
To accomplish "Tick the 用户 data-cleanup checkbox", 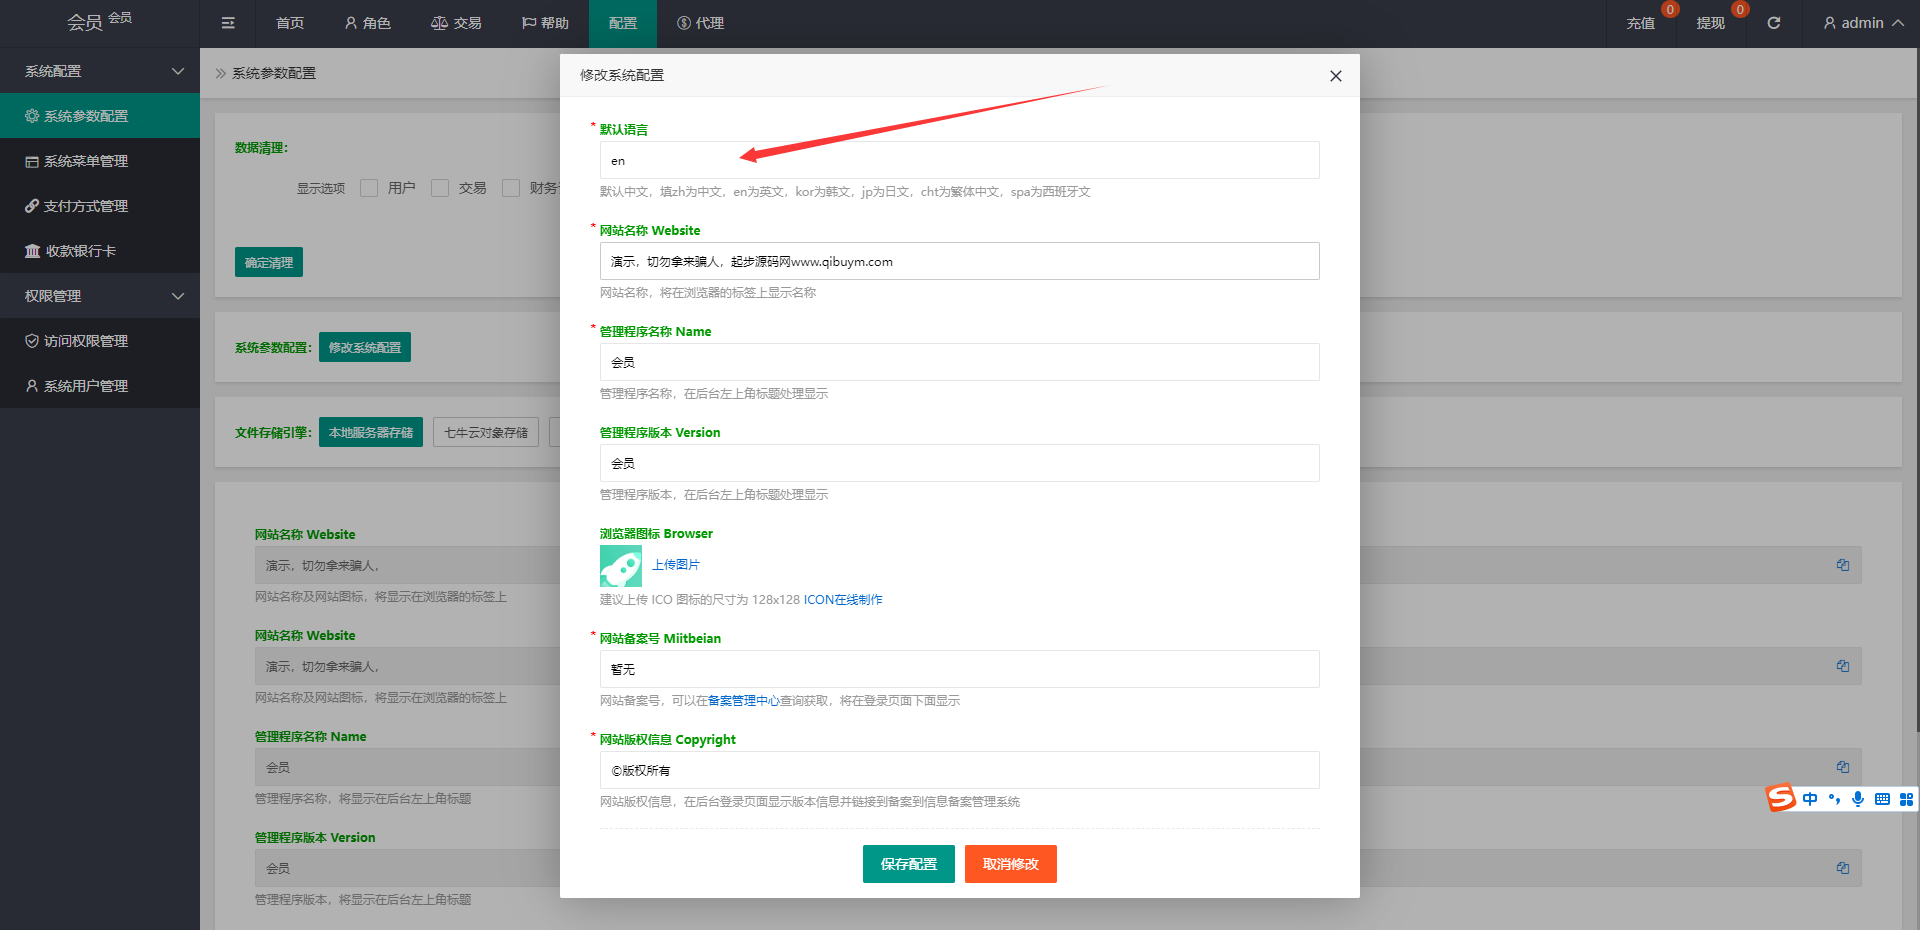I will click(x=369, y=188).
